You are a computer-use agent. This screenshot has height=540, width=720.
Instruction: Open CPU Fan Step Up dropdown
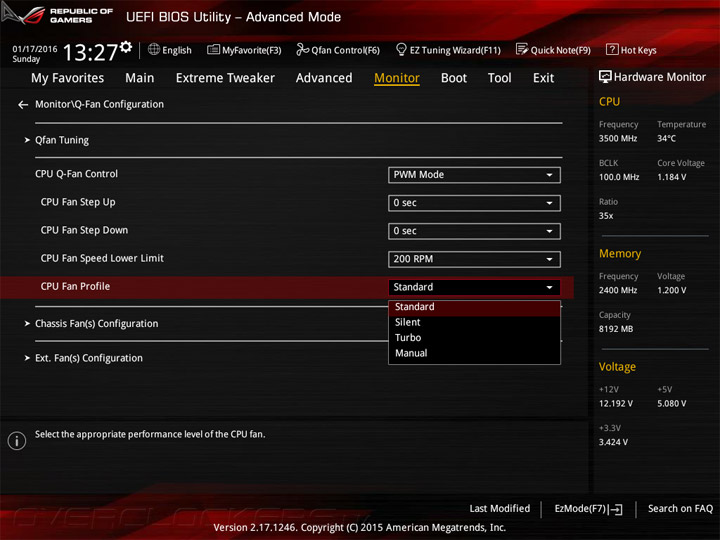[474, 203]
